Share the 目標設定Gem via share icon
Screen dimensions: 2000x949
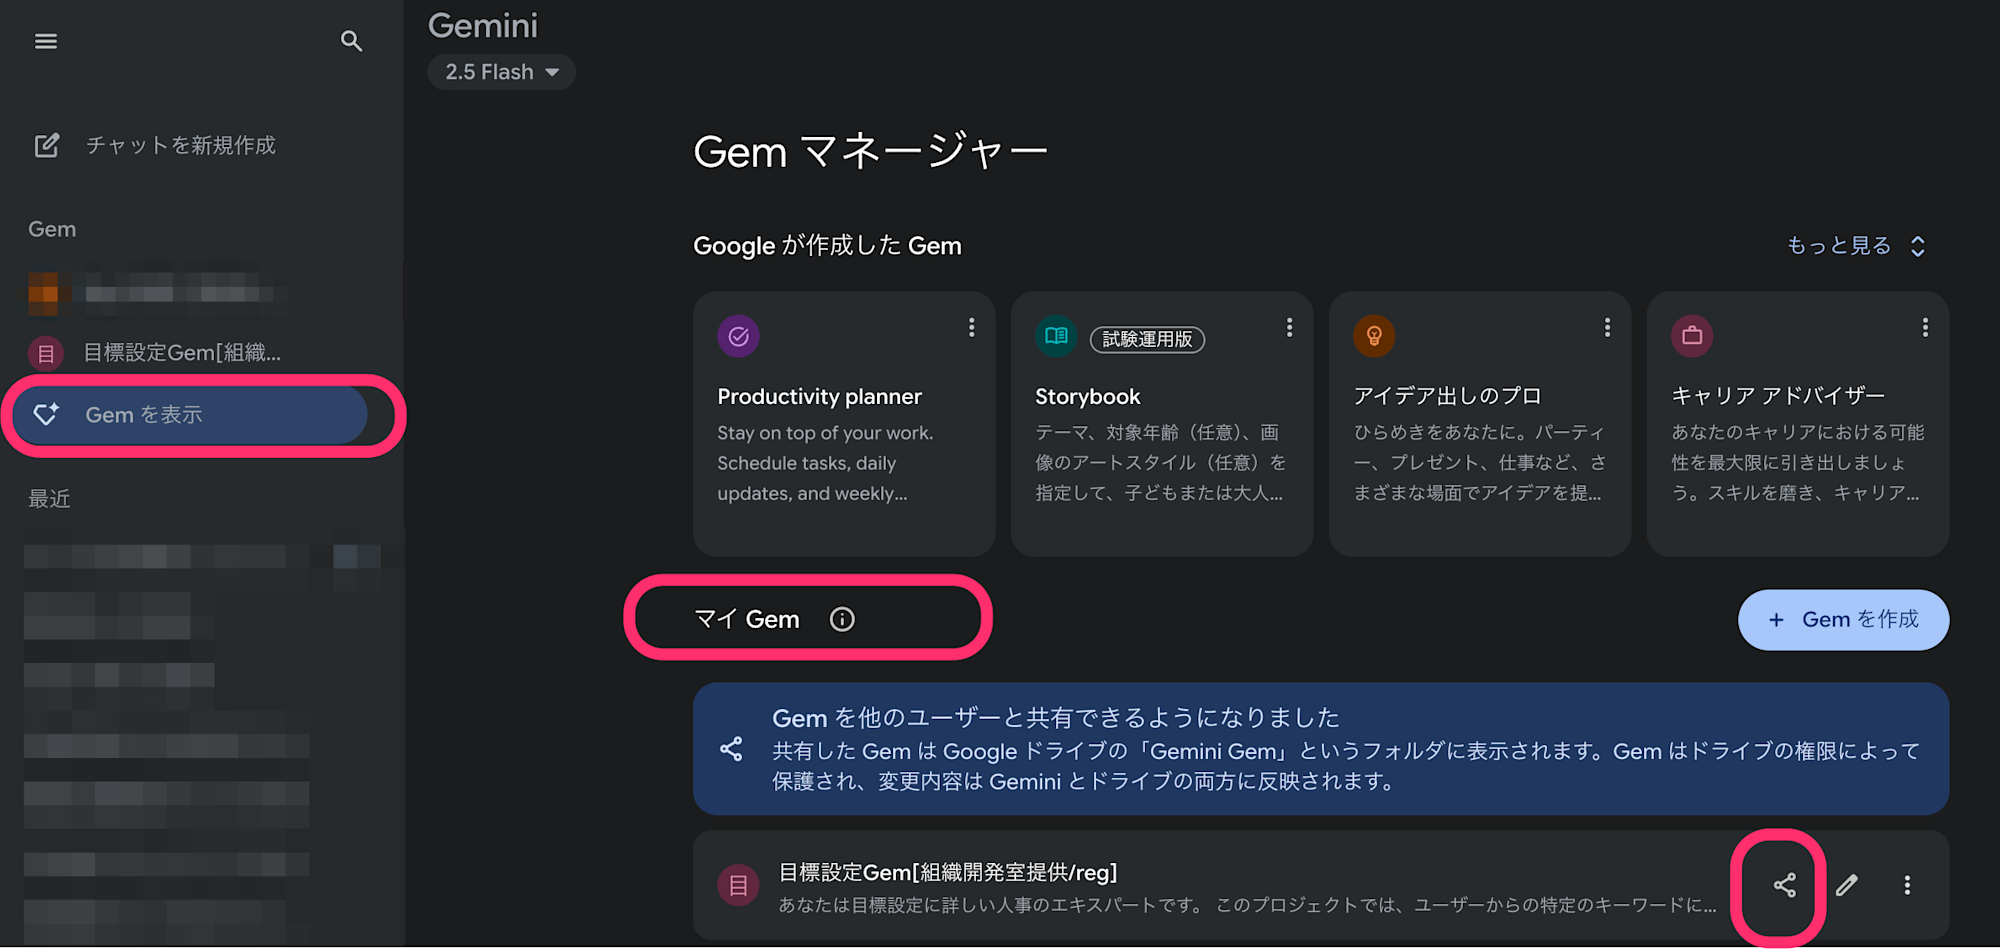1785,885
